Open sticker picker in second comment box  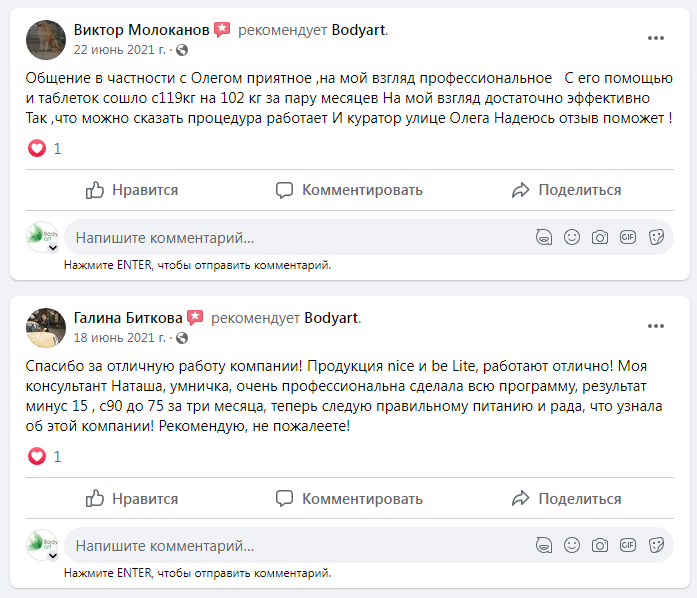[x=657, y=546]
